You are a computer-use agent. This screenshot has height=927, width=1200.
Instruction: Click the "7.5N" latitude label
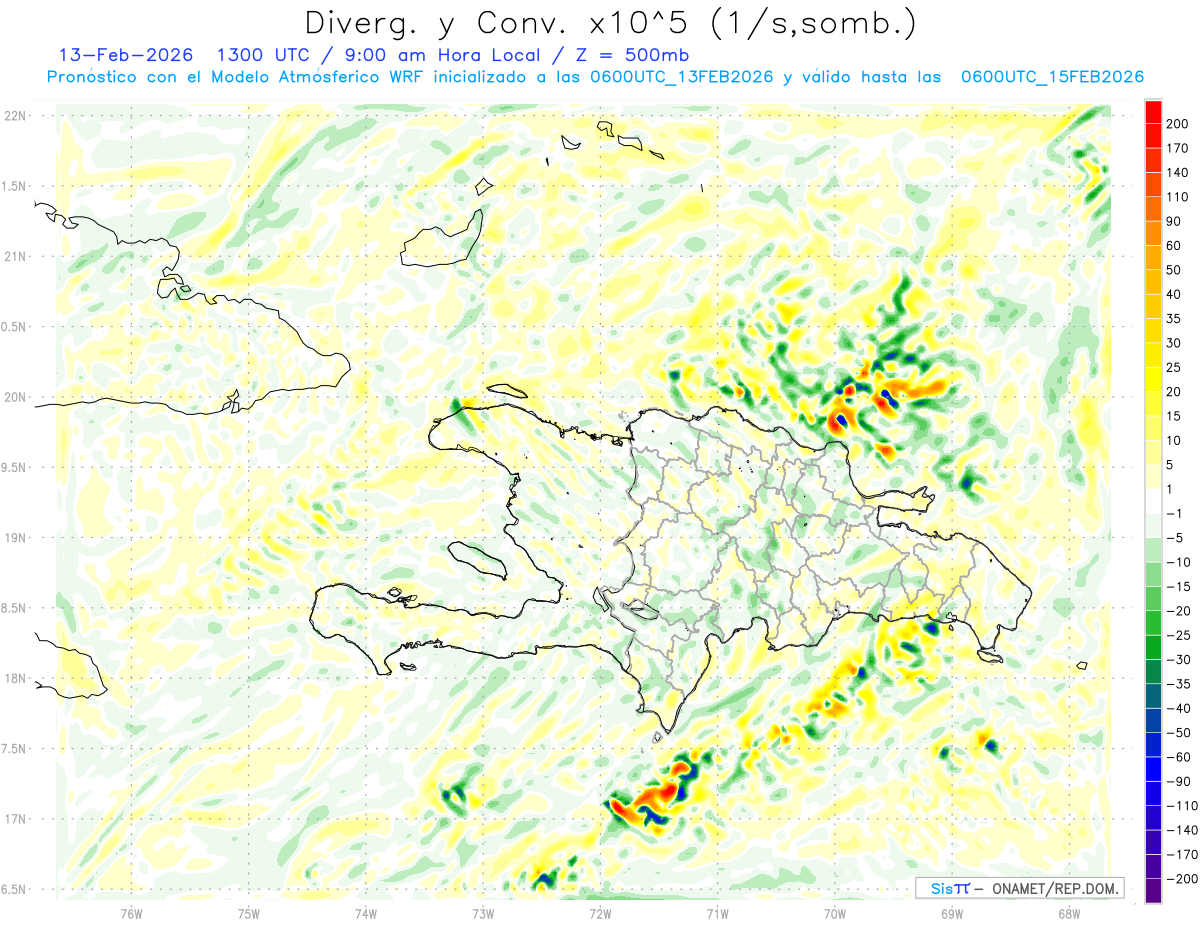(13, 749)
